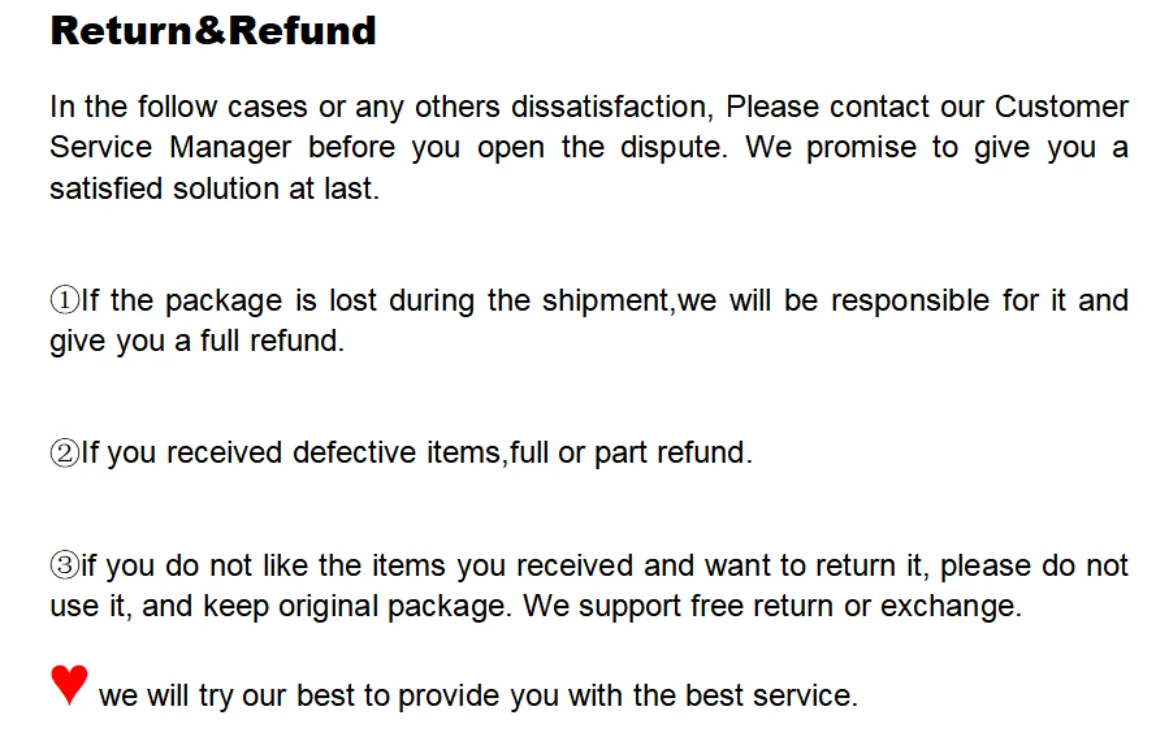This screenshot has width=1169, height=750.
Task: Click the Return&Refund heading
Action: tap(213, 31)
